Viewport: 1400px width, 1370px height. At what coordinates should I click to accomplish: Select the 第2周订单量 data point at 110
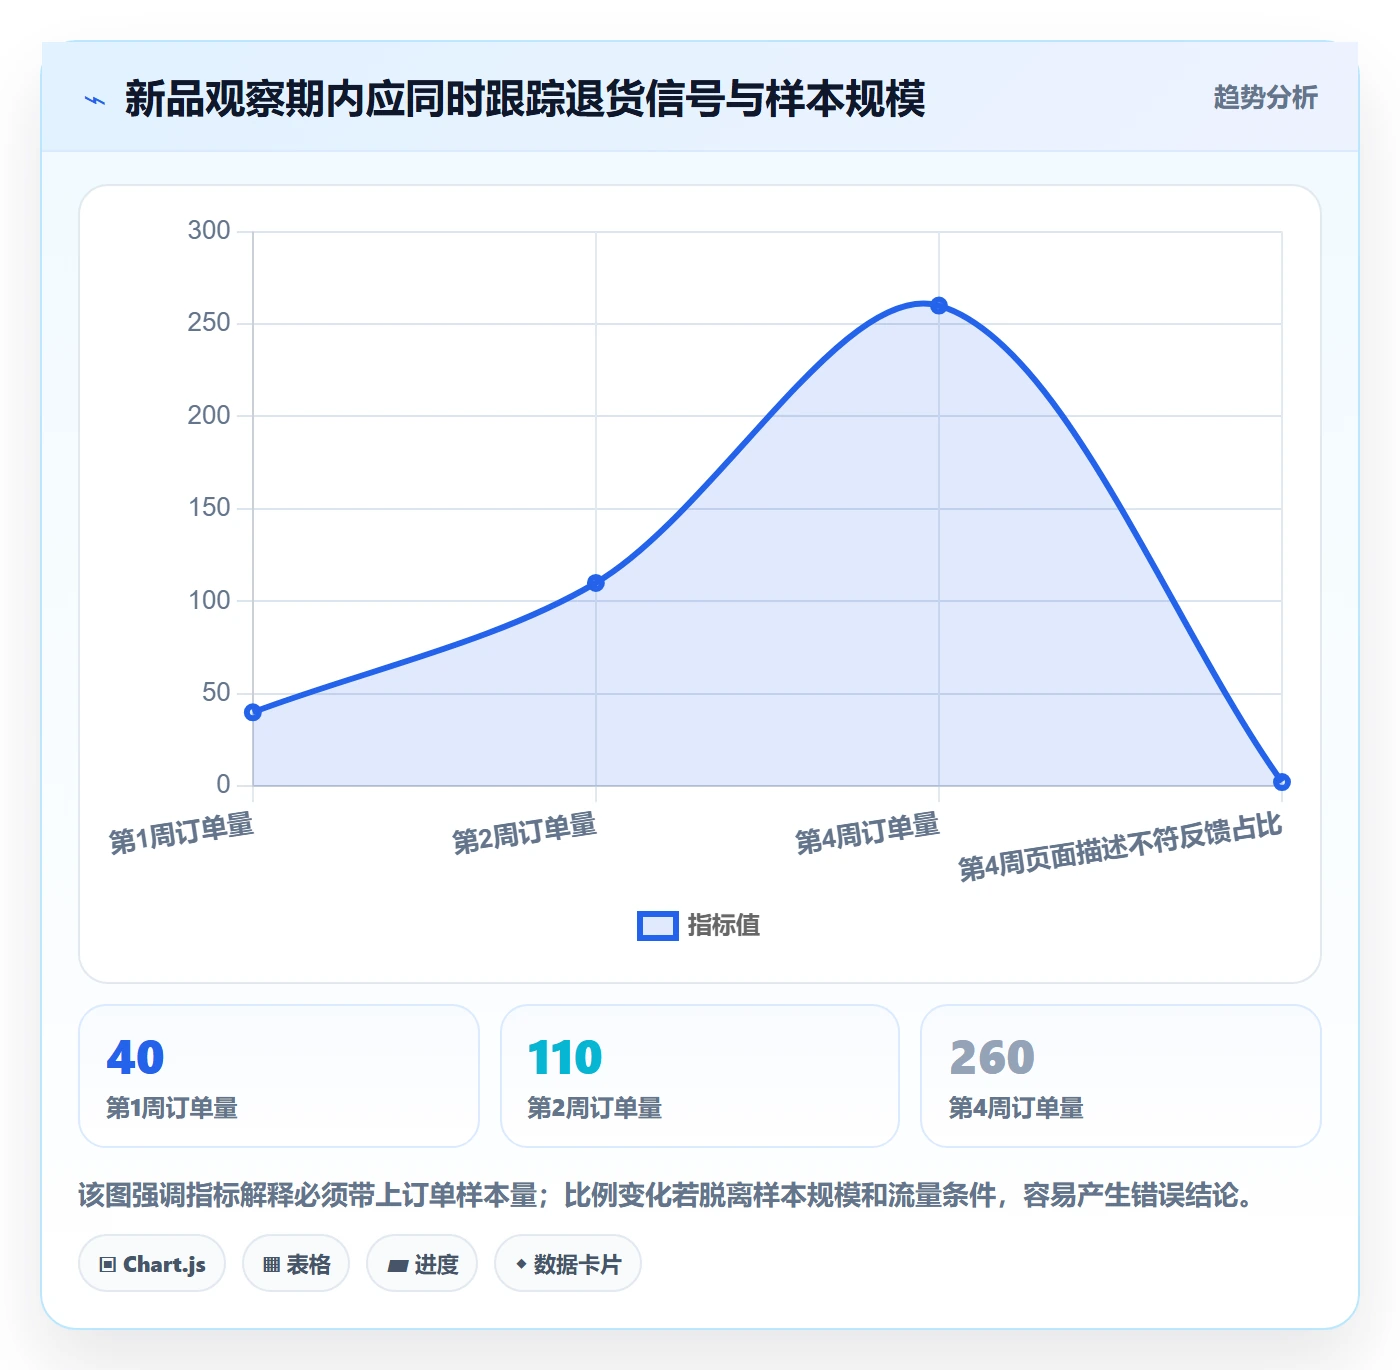pos(596,583)
